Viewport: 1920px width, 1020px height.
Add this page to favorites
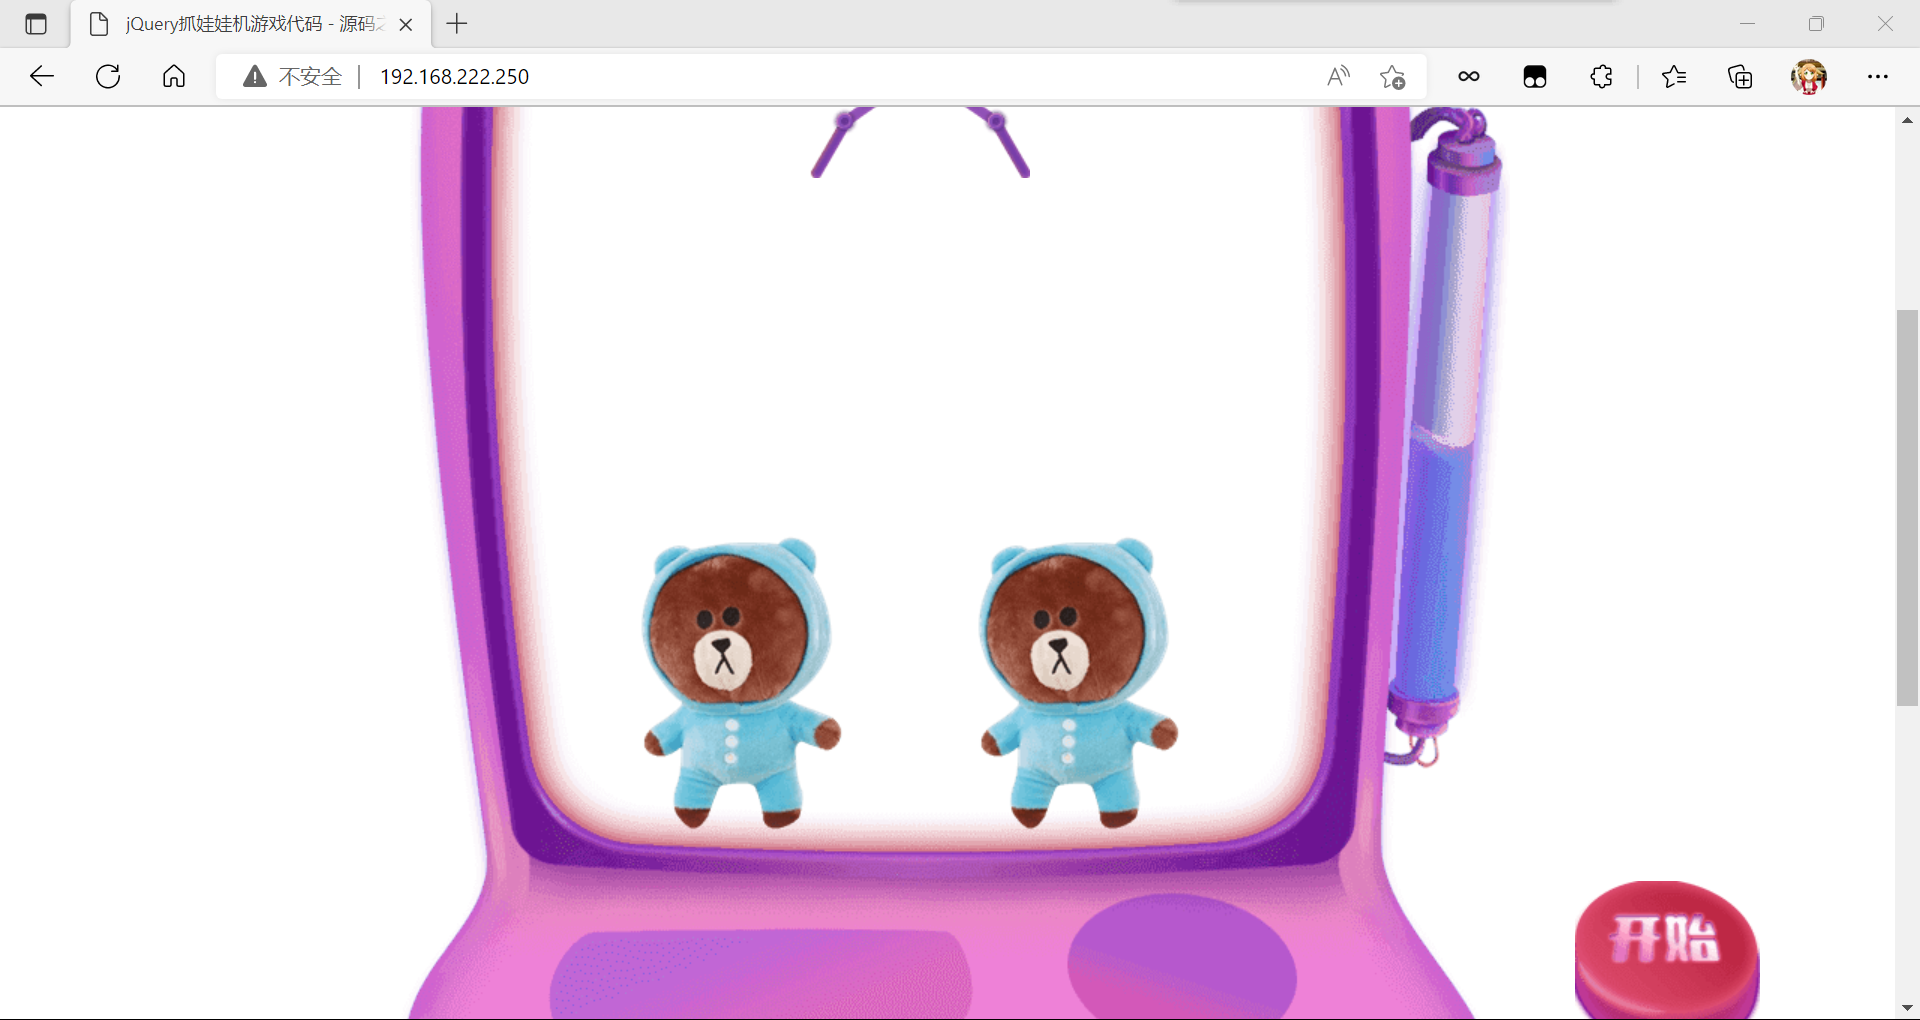click(1392, 76)
